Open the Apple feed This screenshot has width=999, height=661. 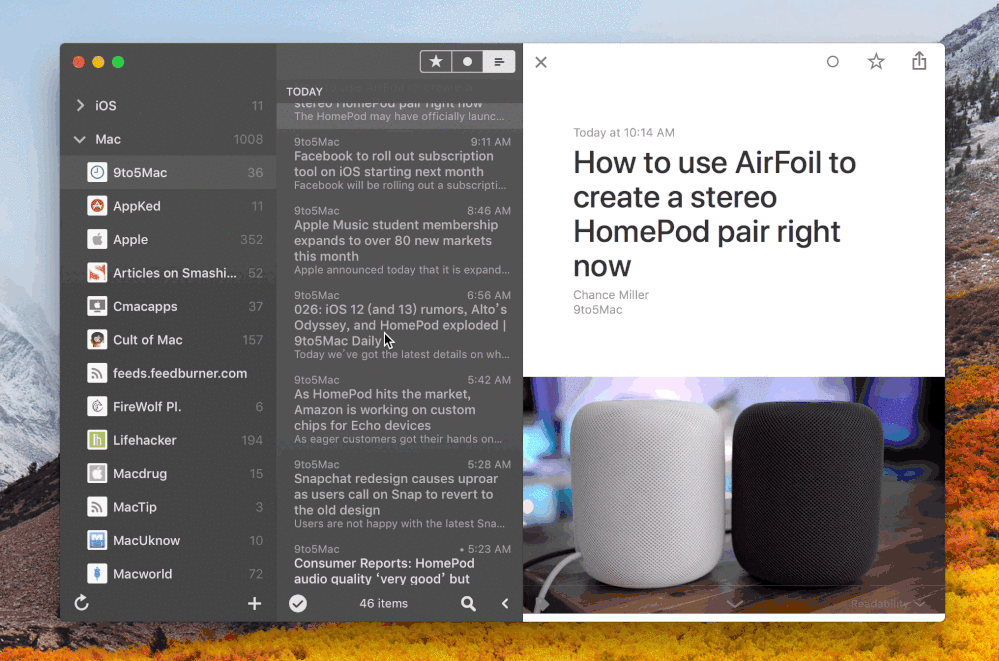click(168, 240)
